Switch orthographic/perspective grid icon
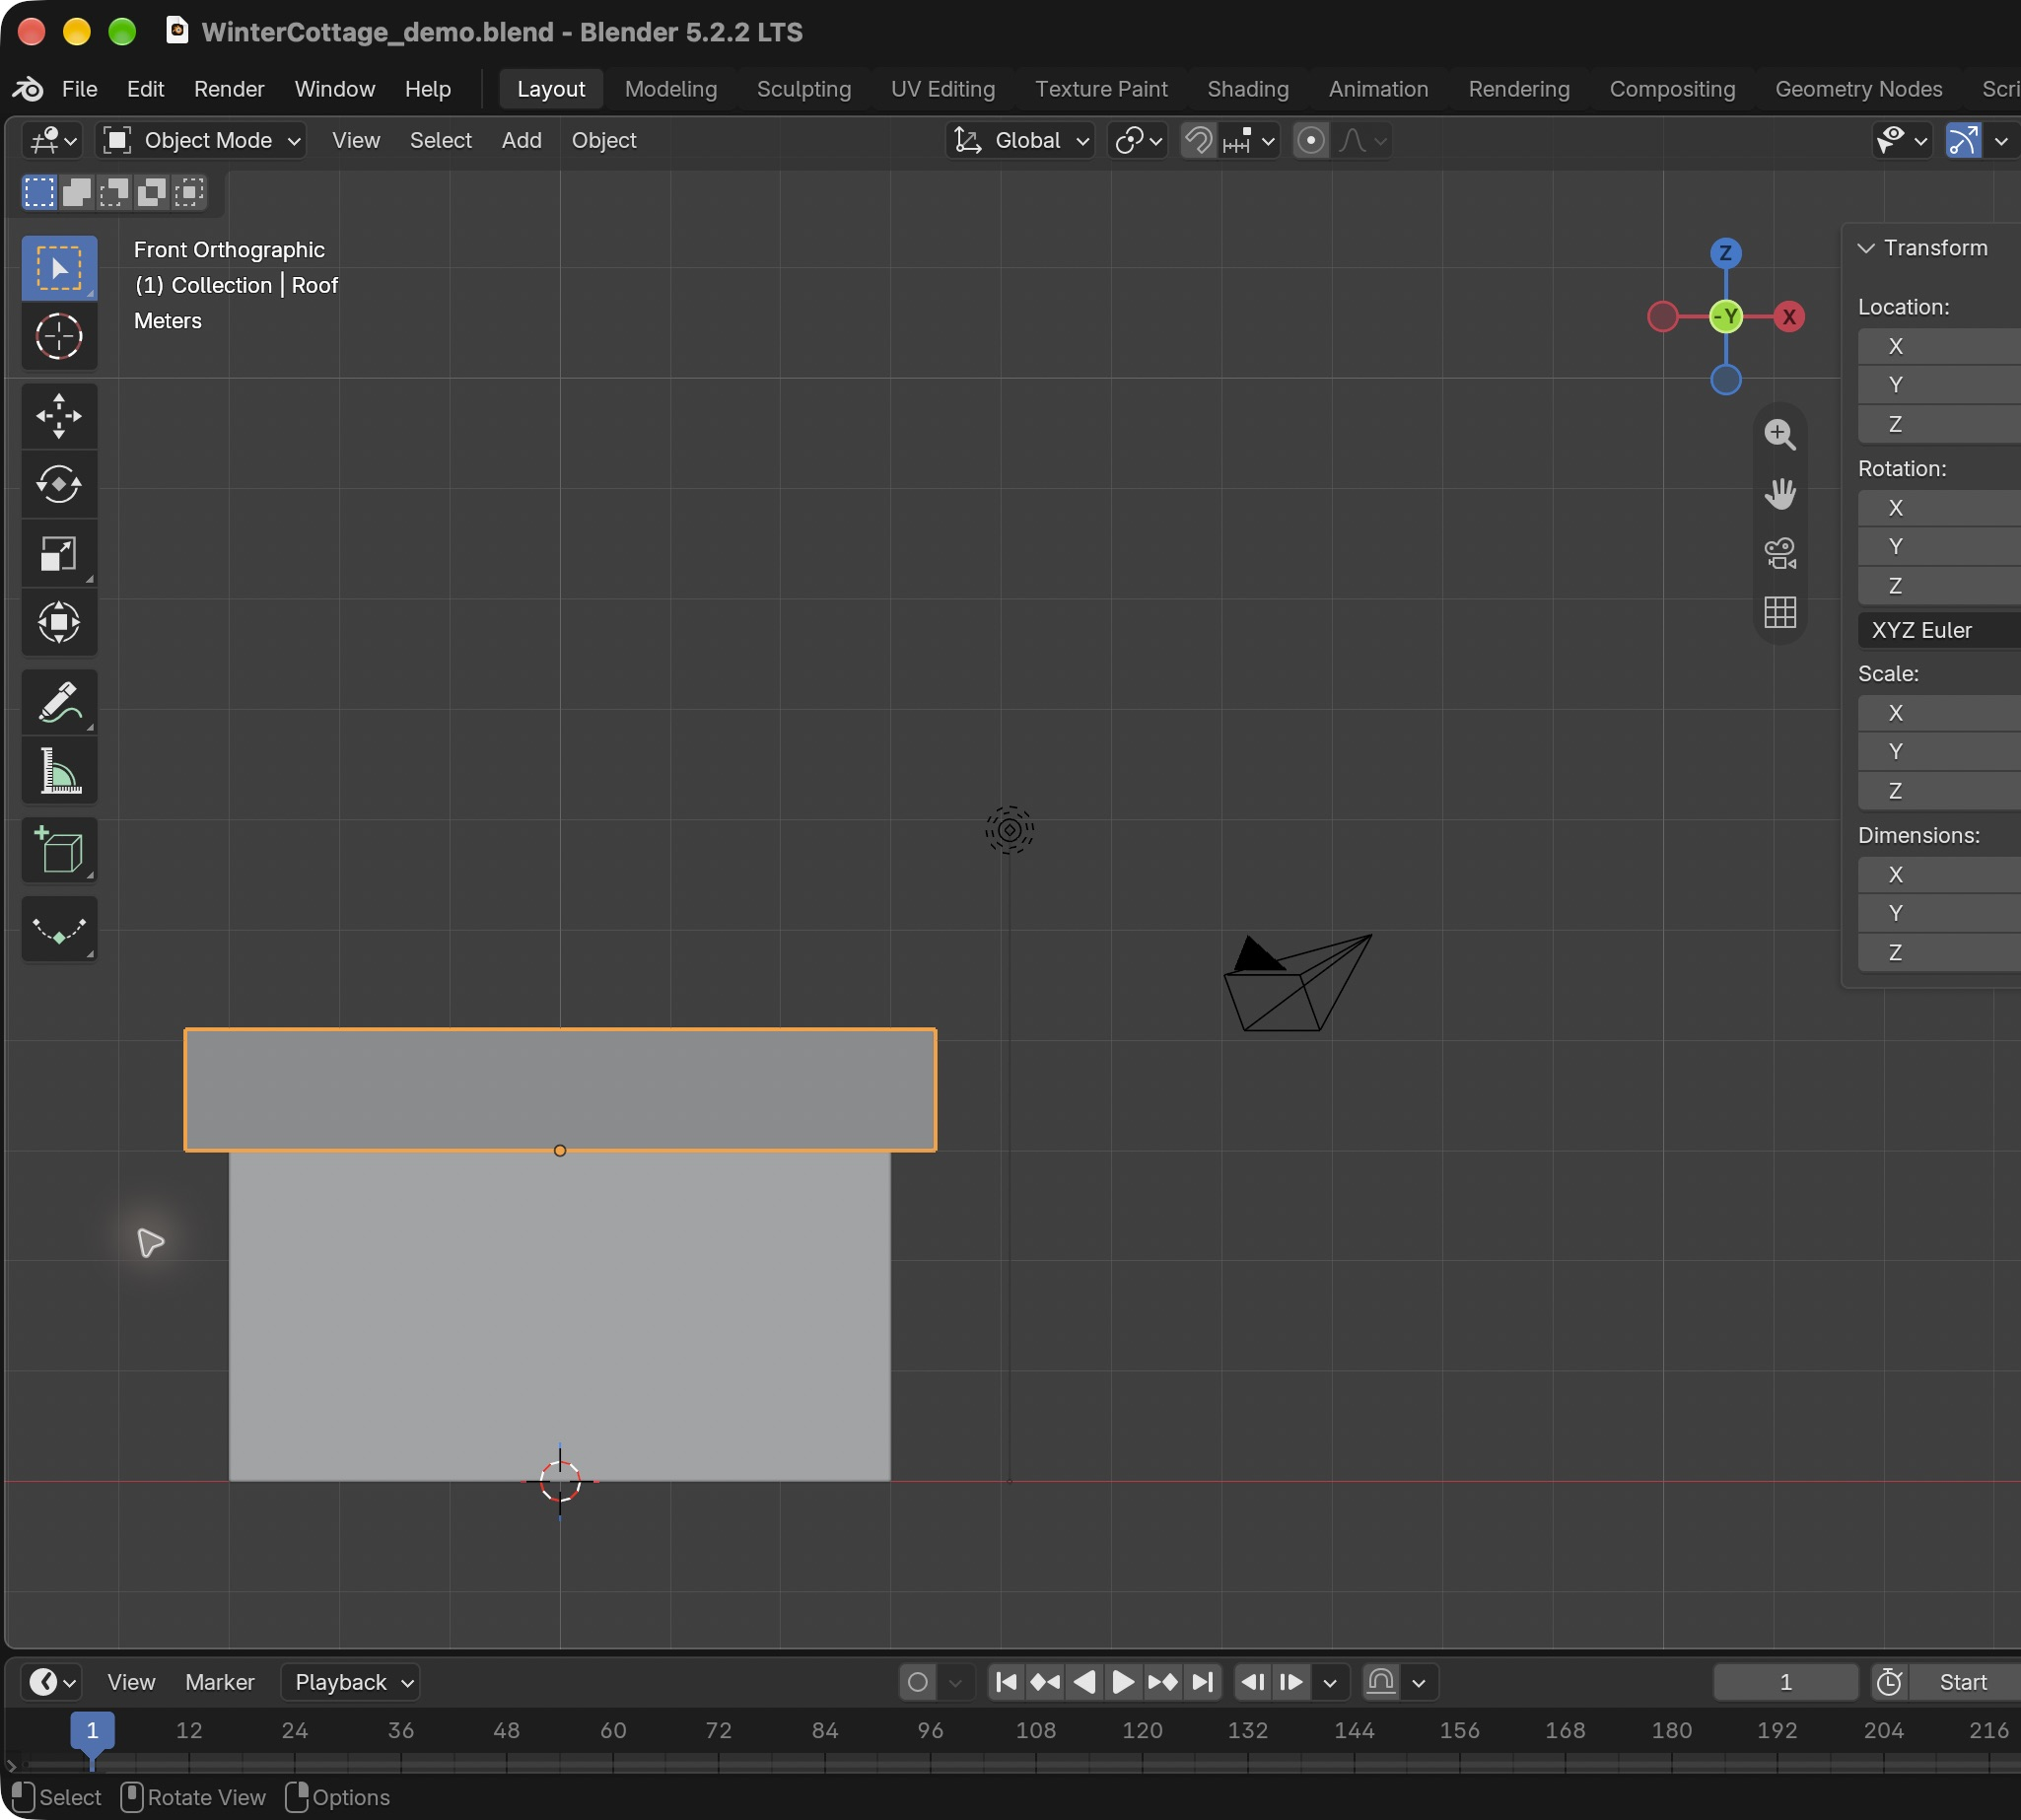2021x1820 pixels. click(1780, 612)
